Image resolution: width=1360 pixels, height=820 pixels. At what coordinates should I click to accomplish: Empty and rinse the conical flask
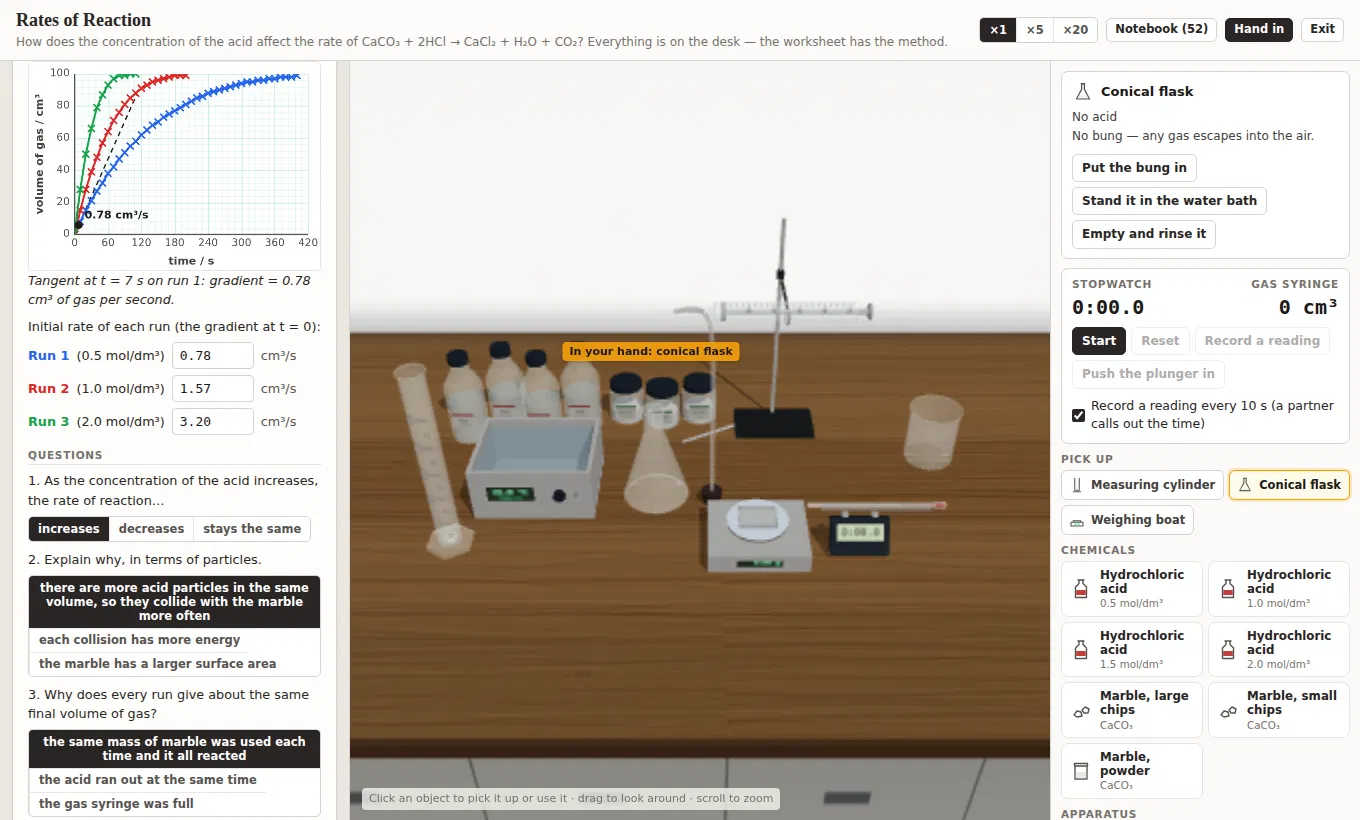point(1144,234)
